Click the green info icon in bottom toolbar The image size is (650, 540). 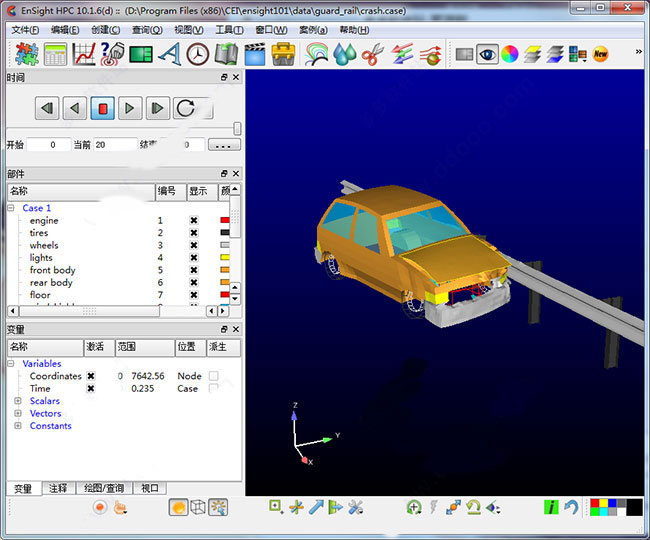[x=551, y=507]
